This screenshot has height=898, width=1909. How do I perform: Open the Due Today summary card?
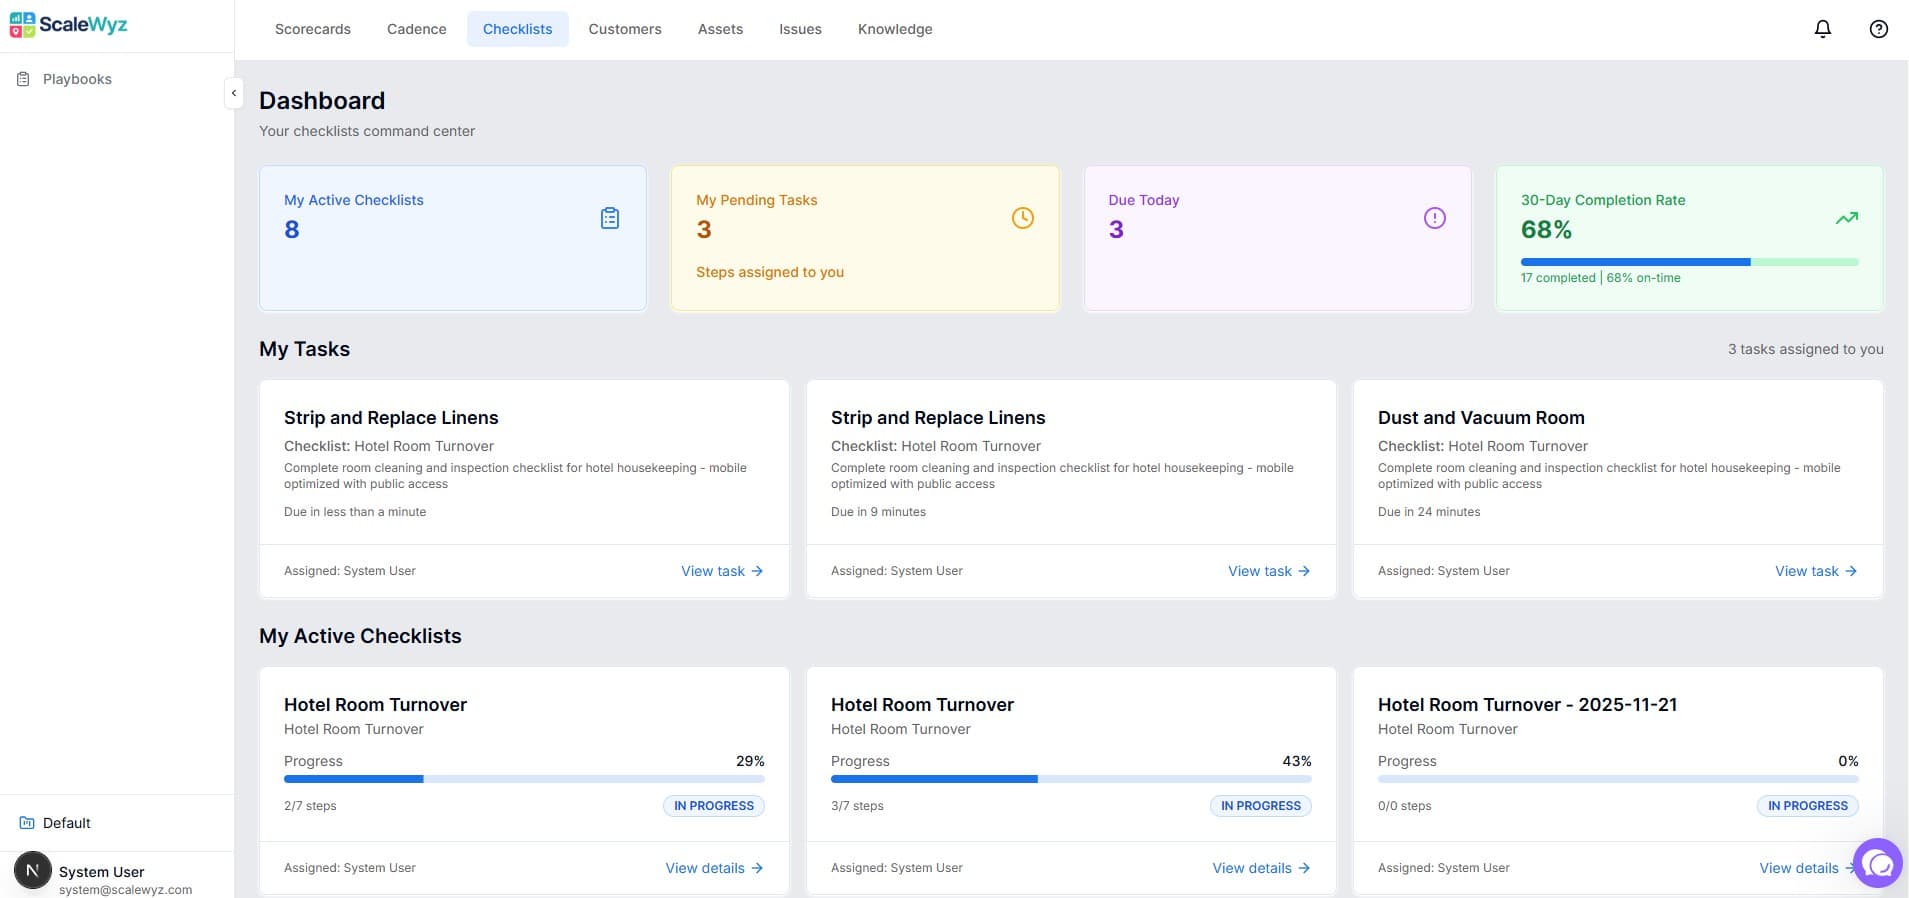[1278, 238]
